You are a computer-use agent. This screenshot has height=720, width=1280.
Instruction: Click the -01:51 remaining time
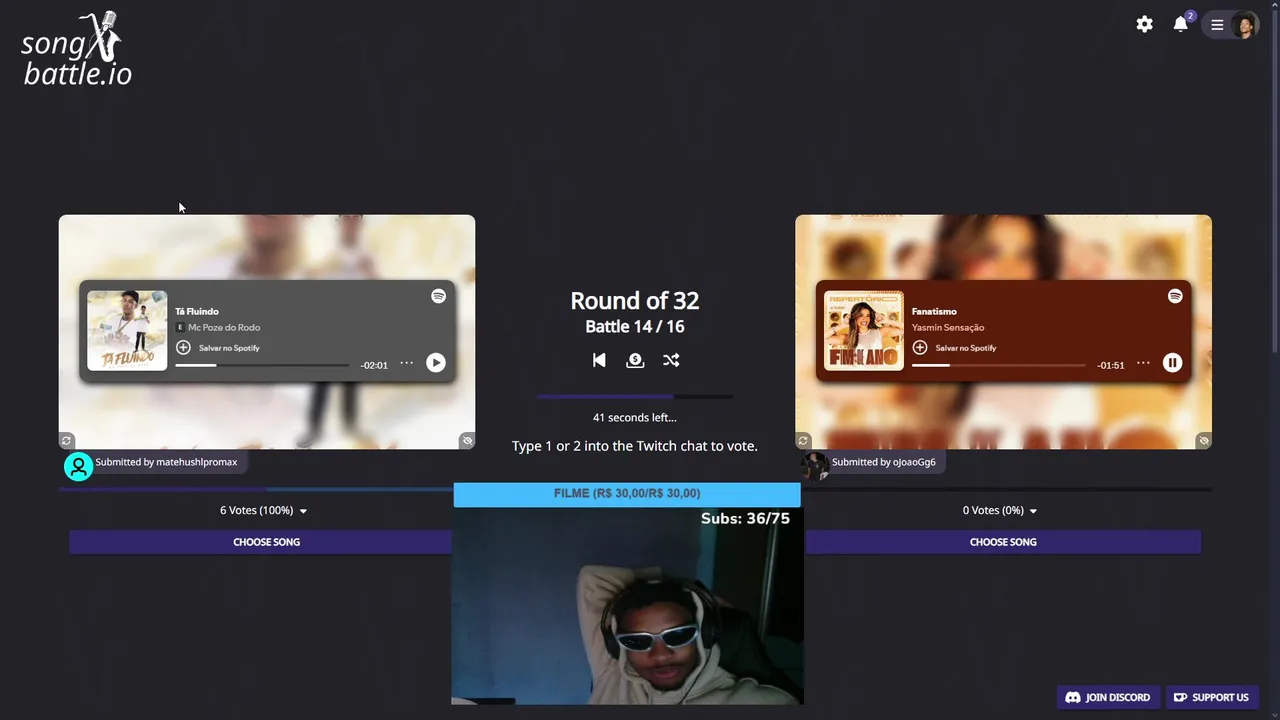(1111, 365)
